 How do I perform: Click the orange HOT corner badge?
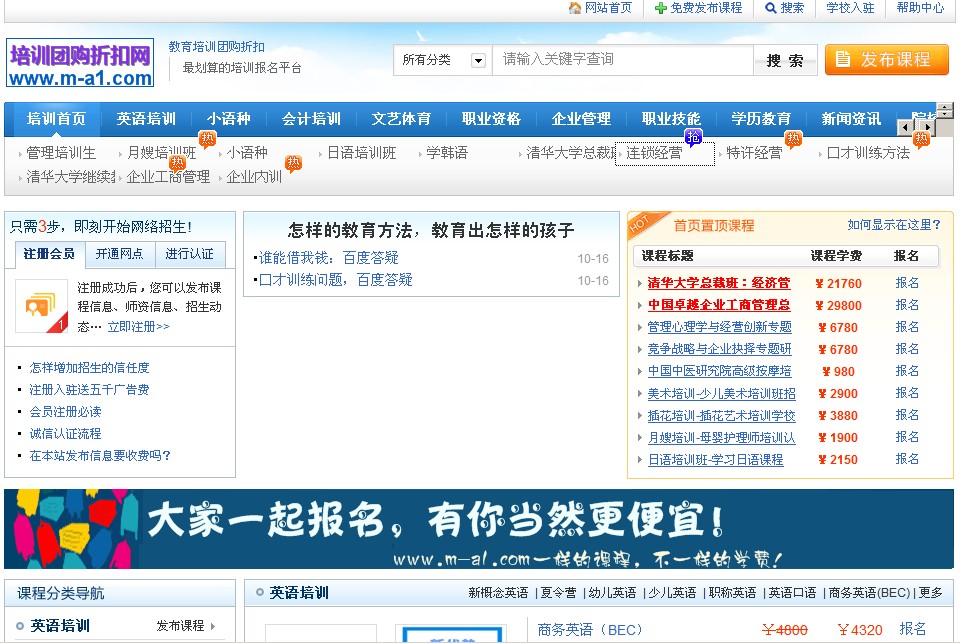pos(643,225)
